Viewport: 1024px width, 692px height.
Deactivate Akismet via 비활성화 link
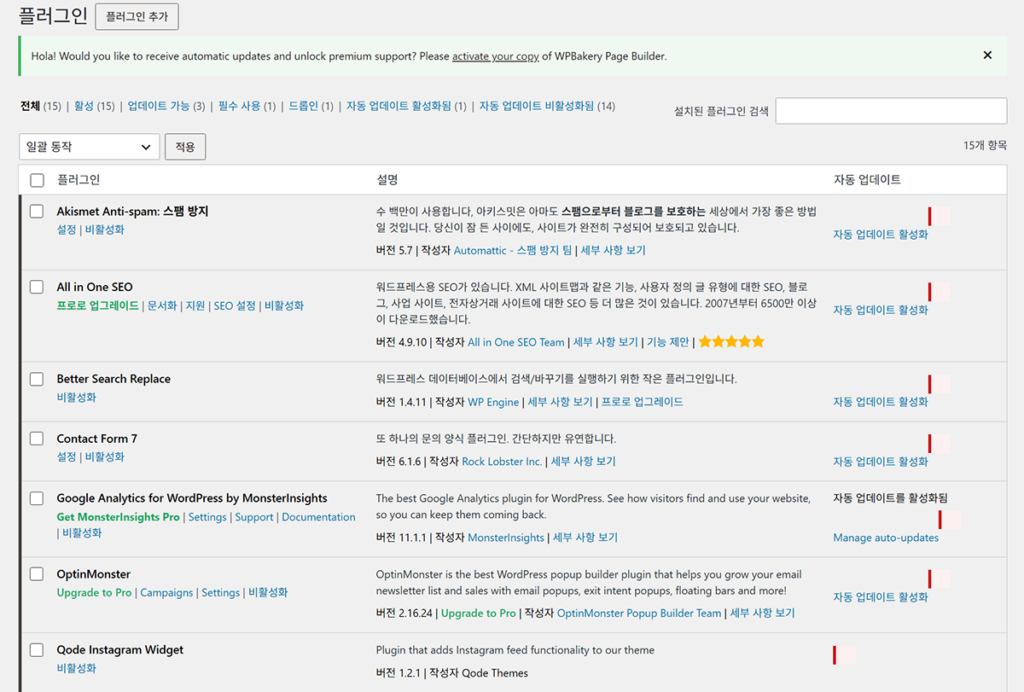104,230
